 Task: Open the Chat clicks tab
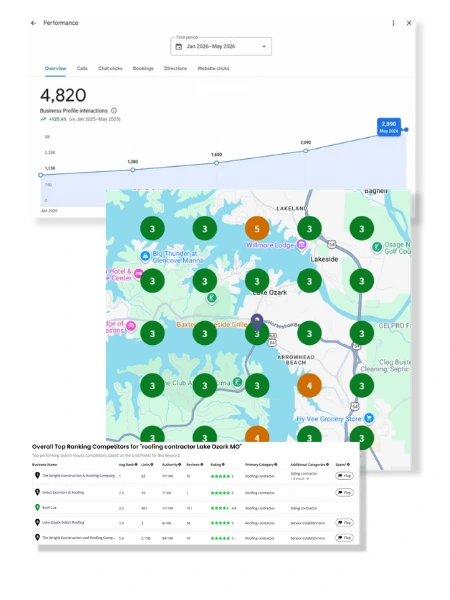click(110, 68)
